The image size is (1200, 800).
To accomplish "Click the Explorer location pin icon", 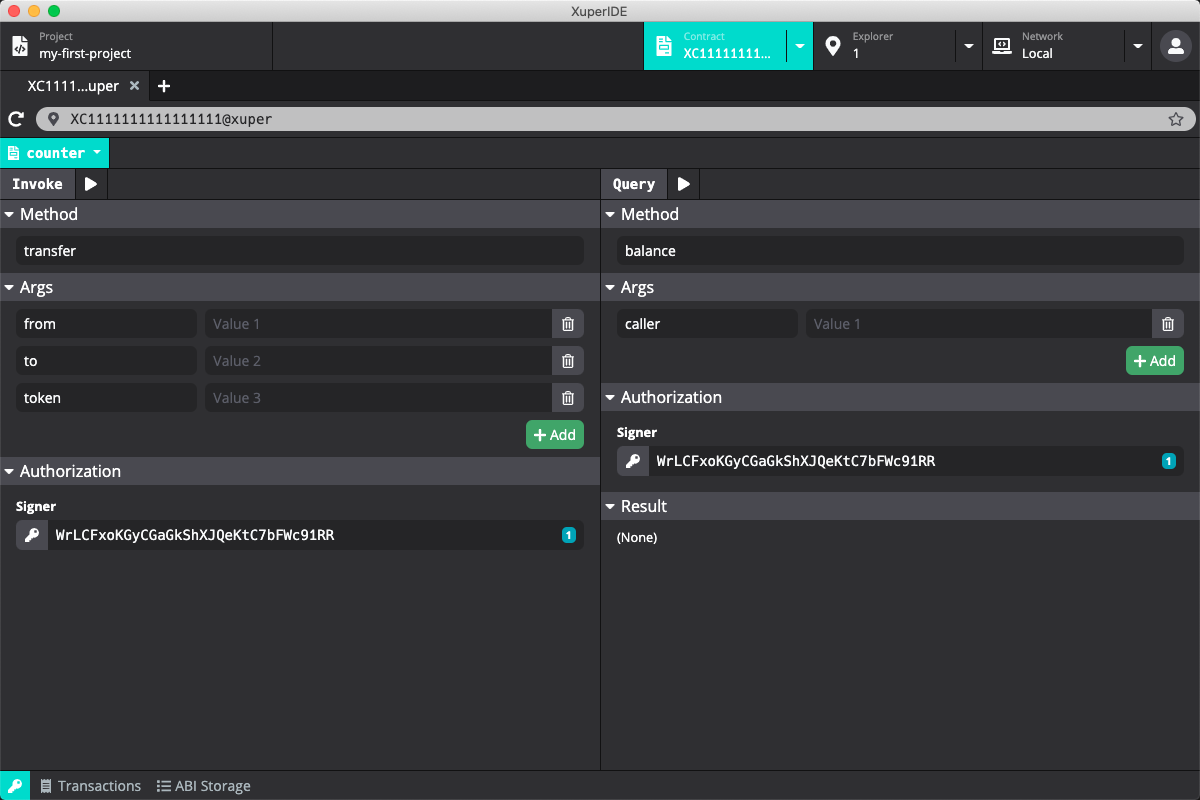I will [832, 46].
